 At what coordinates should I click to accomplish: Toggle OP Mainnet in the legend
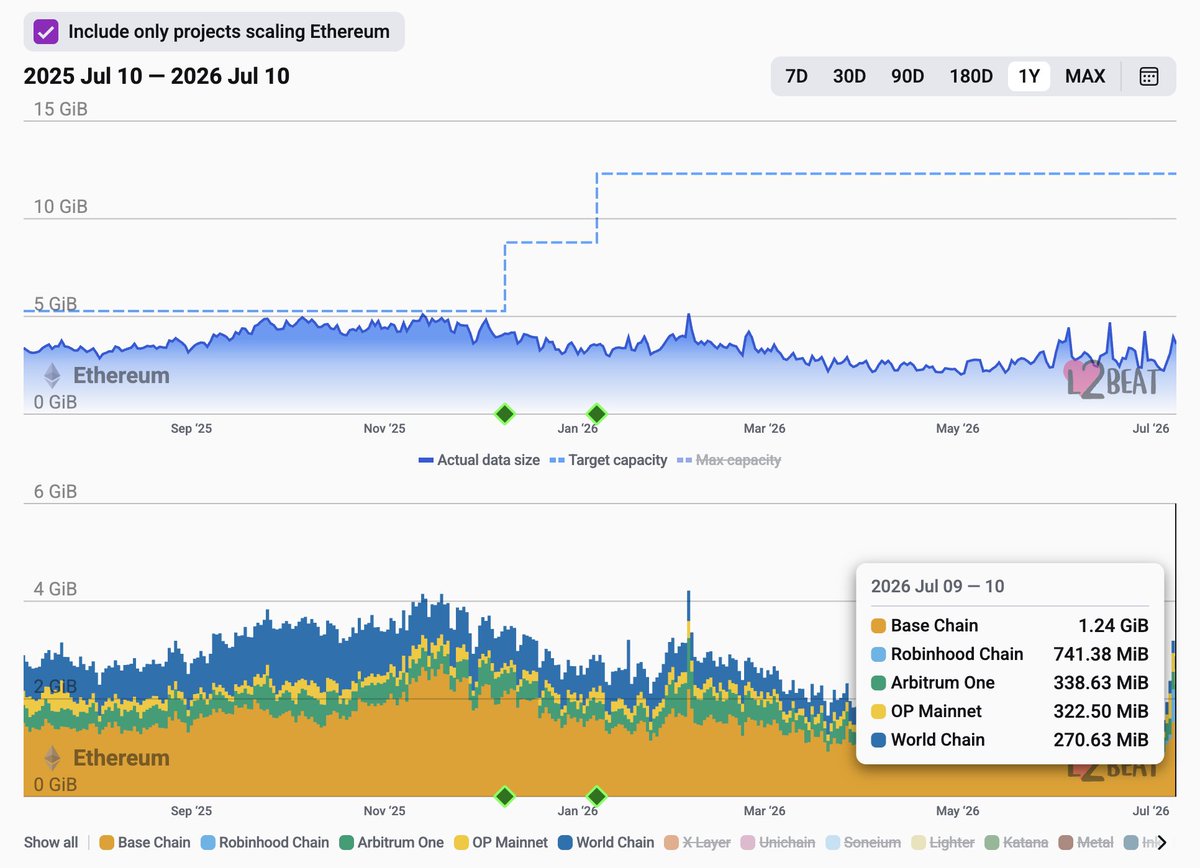(500, 842)
